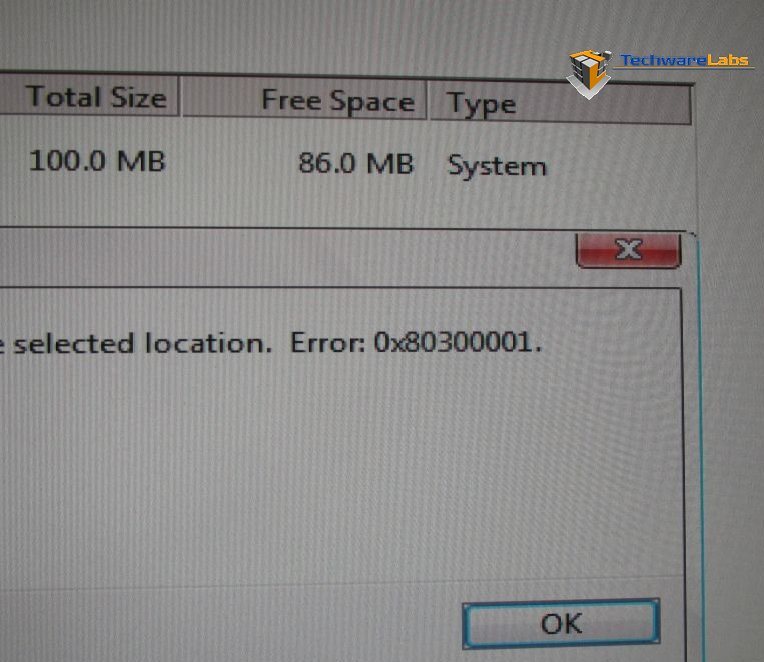Click divider between Free Space and Type headers
764x662 pixels.
tap(428, 100)
